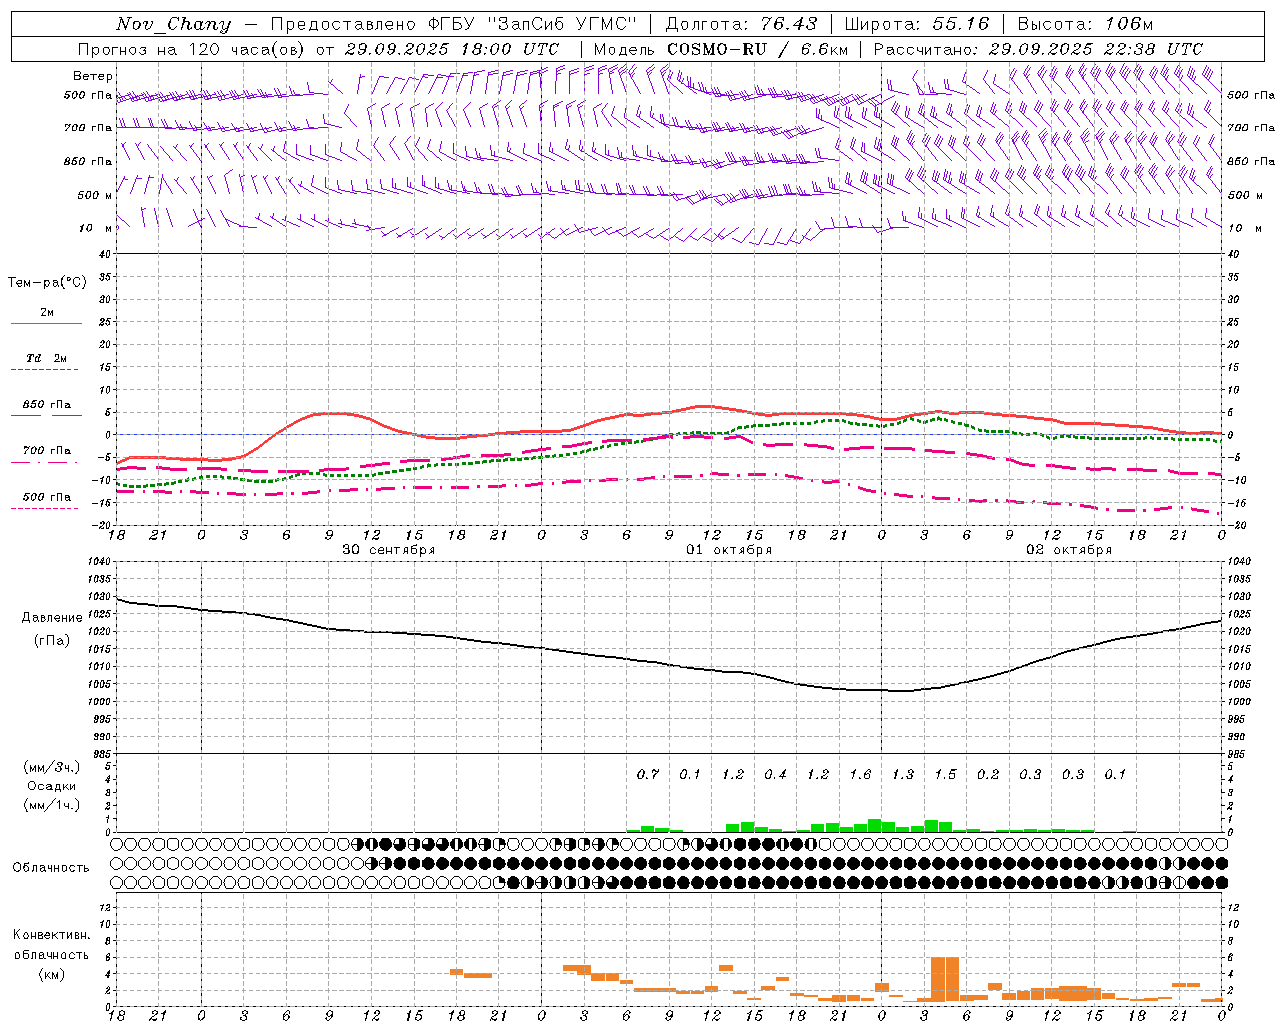Screen dimensions: 1280x1024
Task: Click the '(мм/1ч.)' precipitation unit label
Action: click(51, 805)
